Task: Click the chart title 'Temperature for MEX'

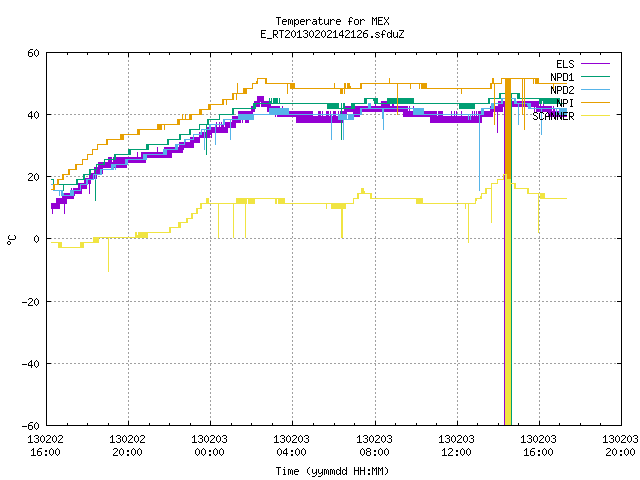Action: [x=332, y=21]
